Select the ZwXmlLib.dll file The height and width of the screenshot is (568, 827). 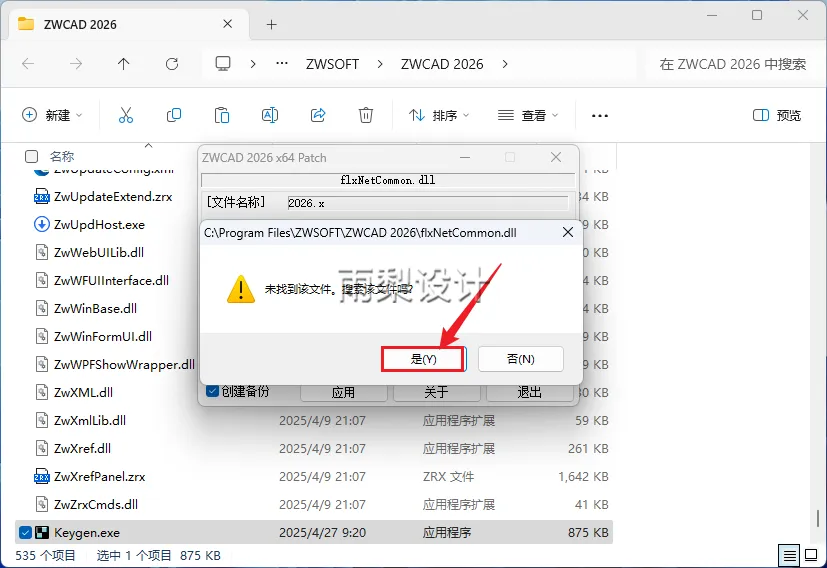[x=90, y=420]
